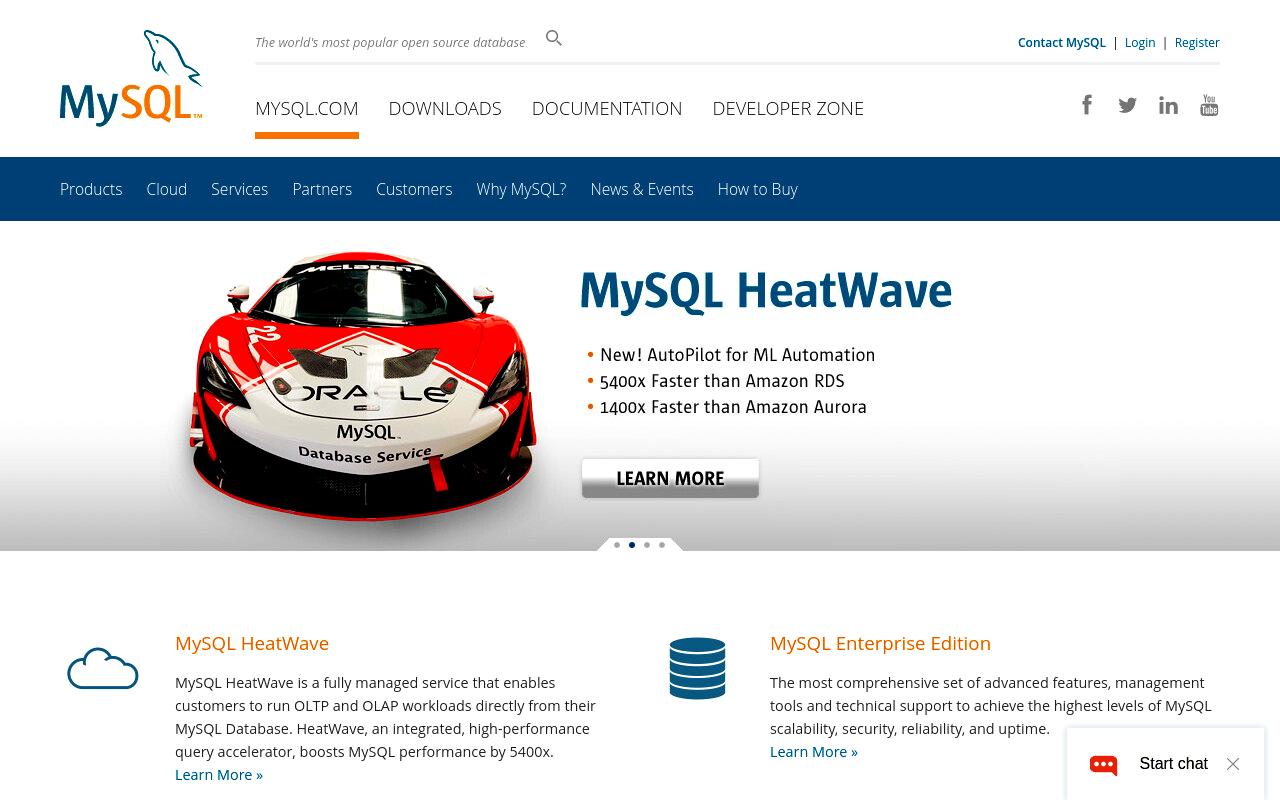Screen dimensions: 1280x800
Task: Open the MySQL LinkedIn icon
Action: 1168,105
